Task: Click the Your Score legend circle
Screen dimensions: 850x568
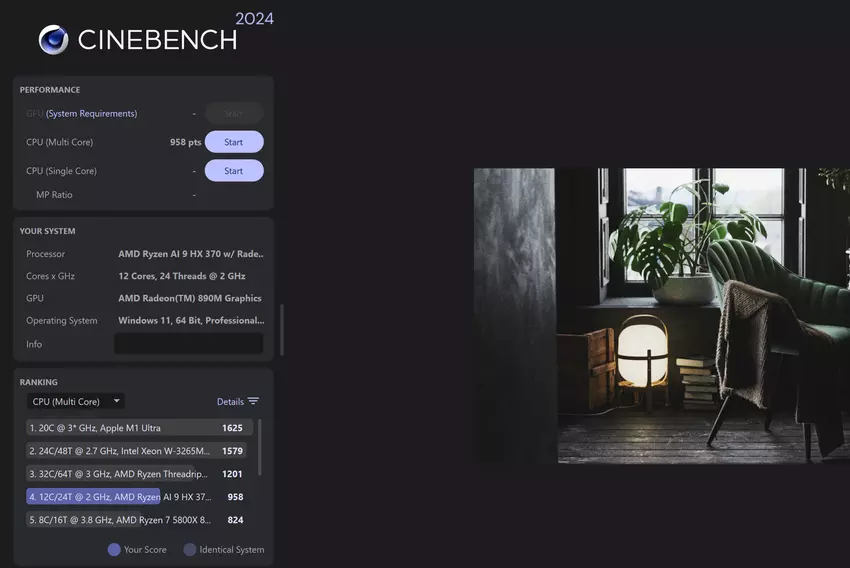Action: (x=114, y=549)
